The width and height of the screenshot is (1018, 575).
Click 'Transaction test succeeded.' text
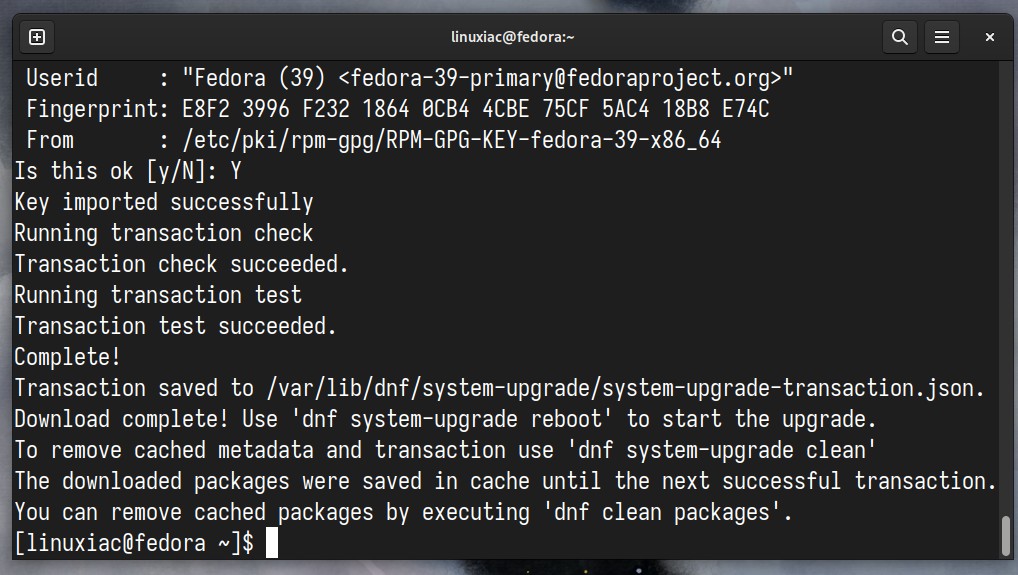pyautogui.click(x=175, y=326)
